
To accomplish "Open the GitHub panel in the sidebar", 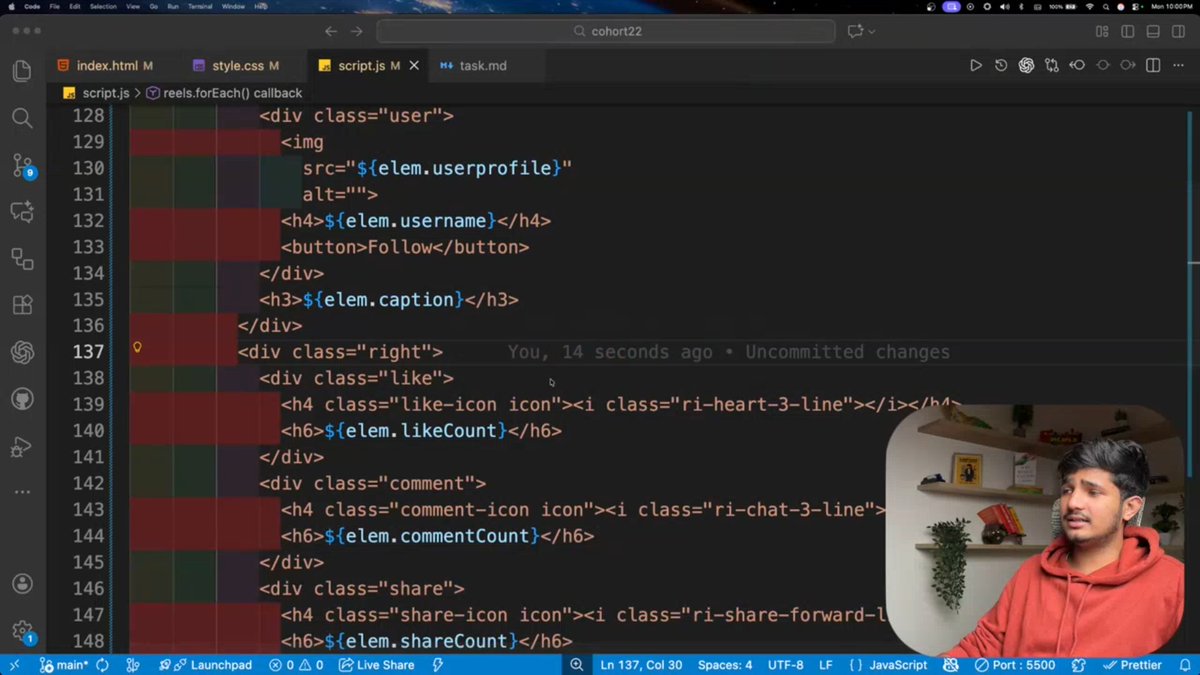I will pos(23,399).
